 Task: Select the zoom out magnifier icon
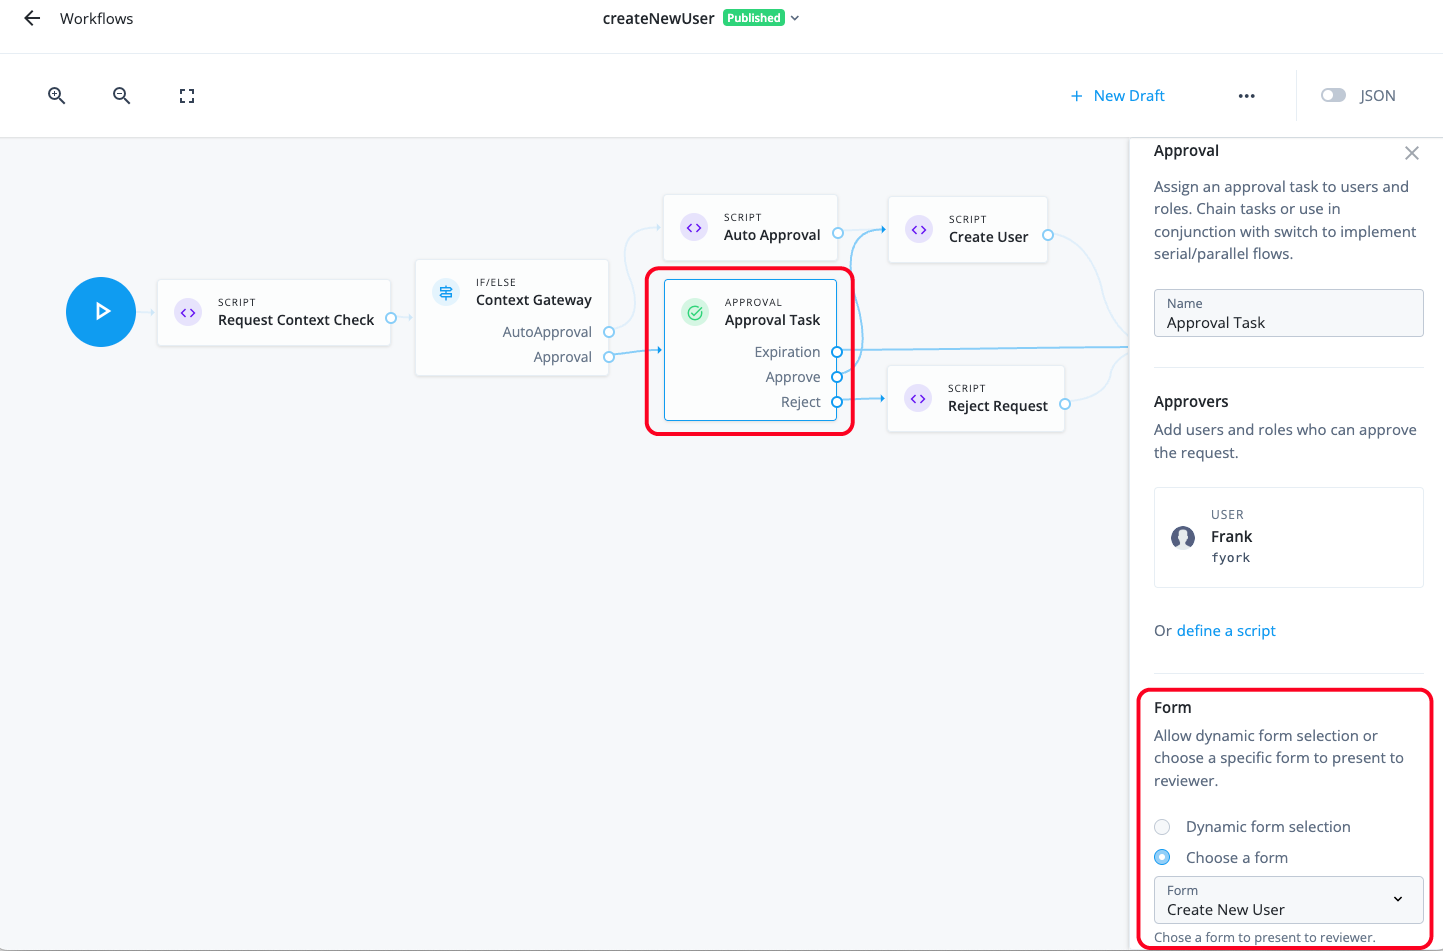coord(121,95)
